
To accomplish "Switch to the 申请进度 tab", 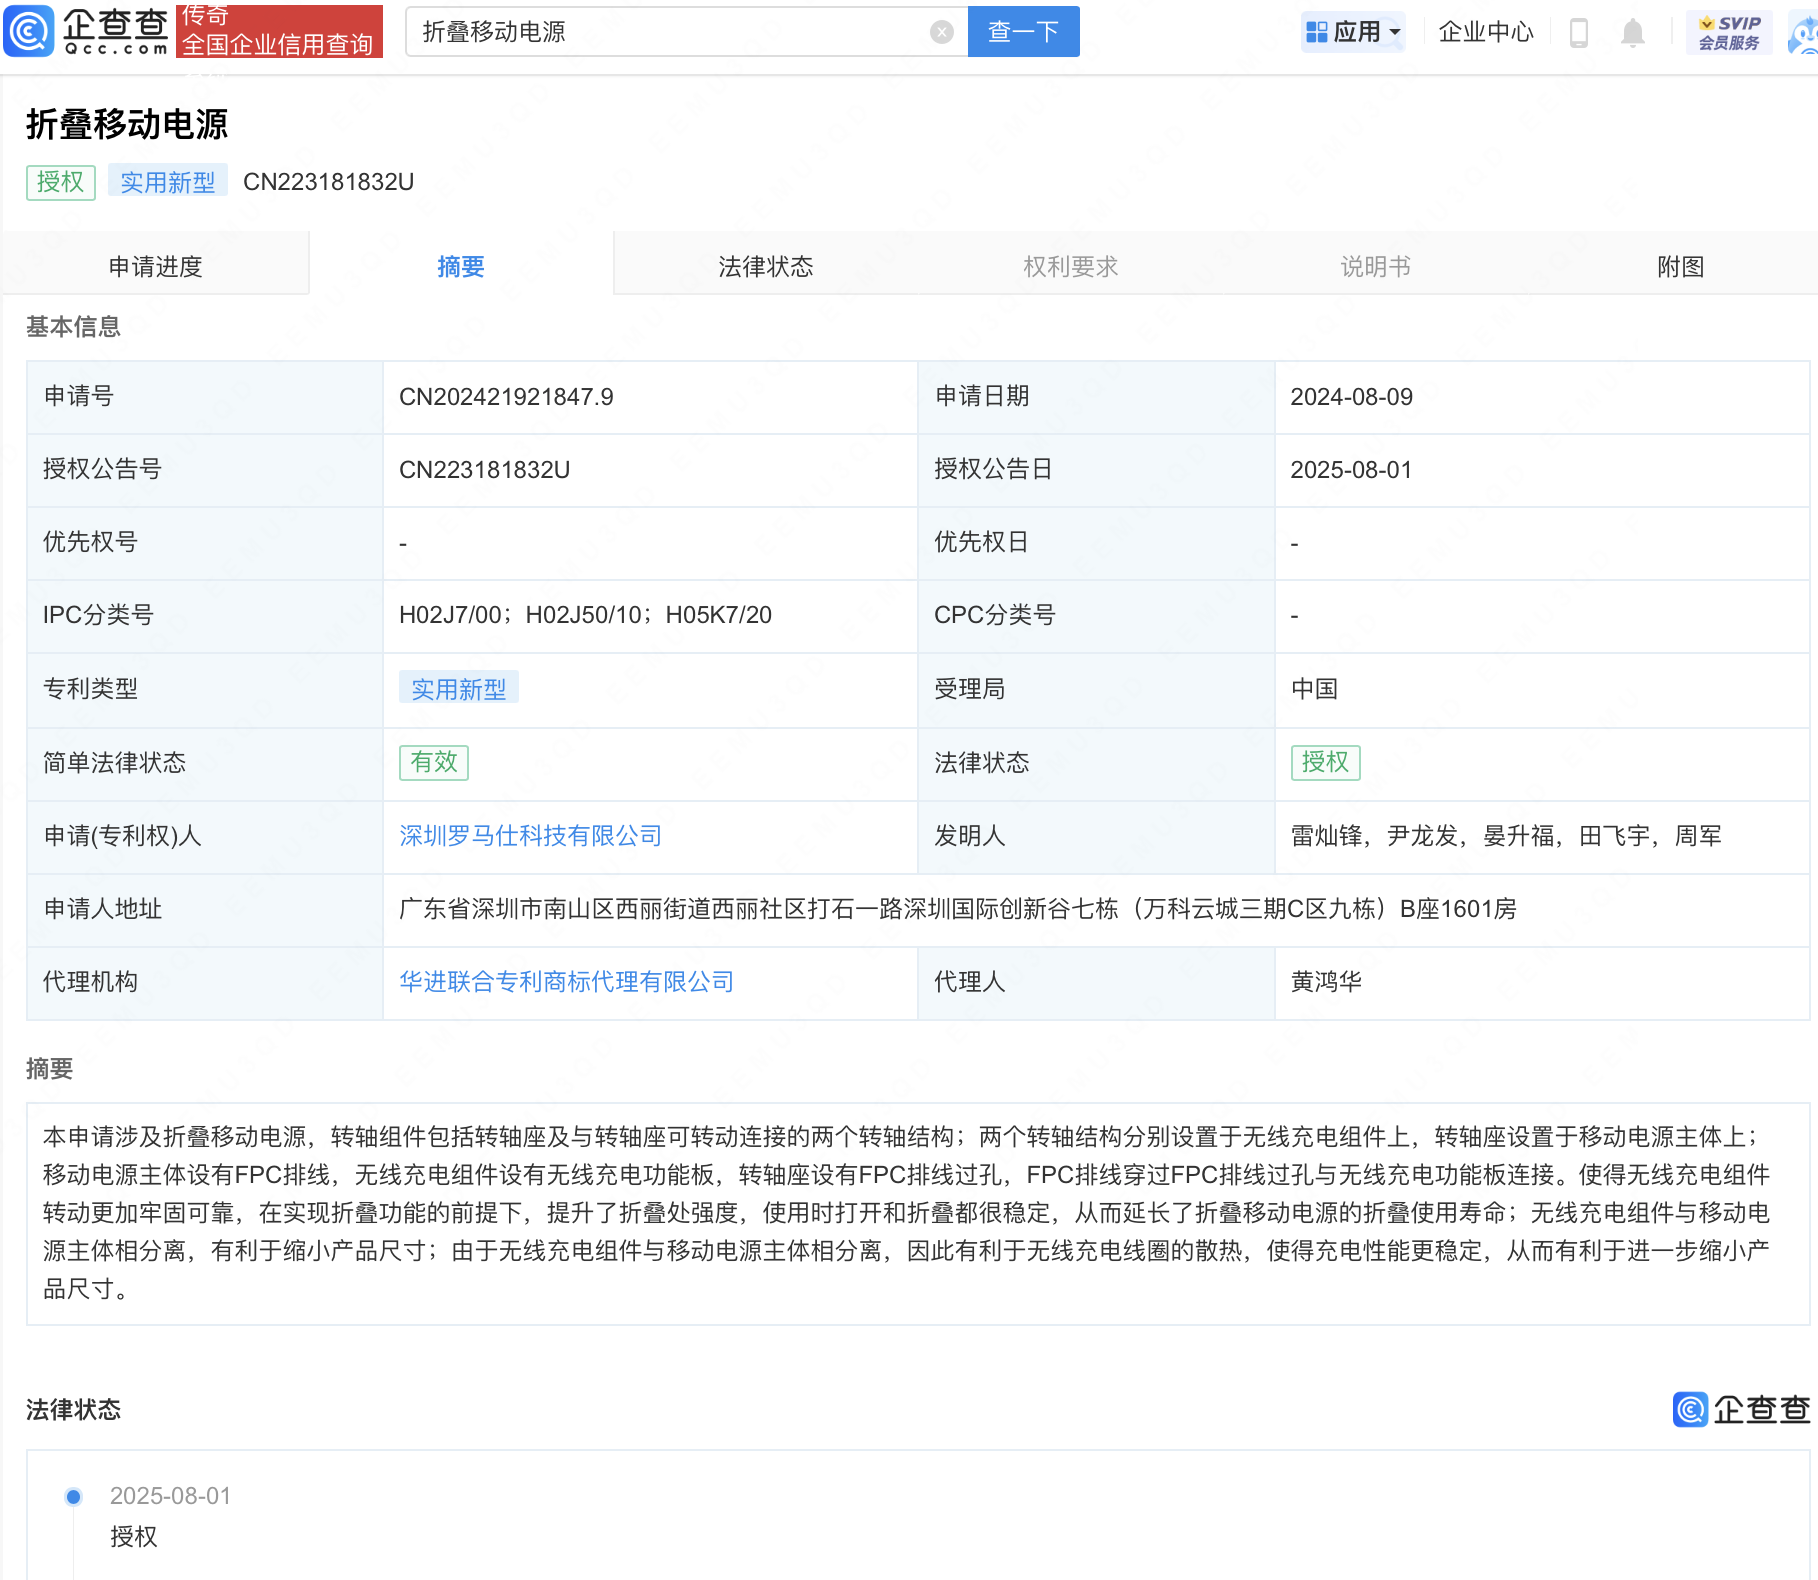I will 155,266.
